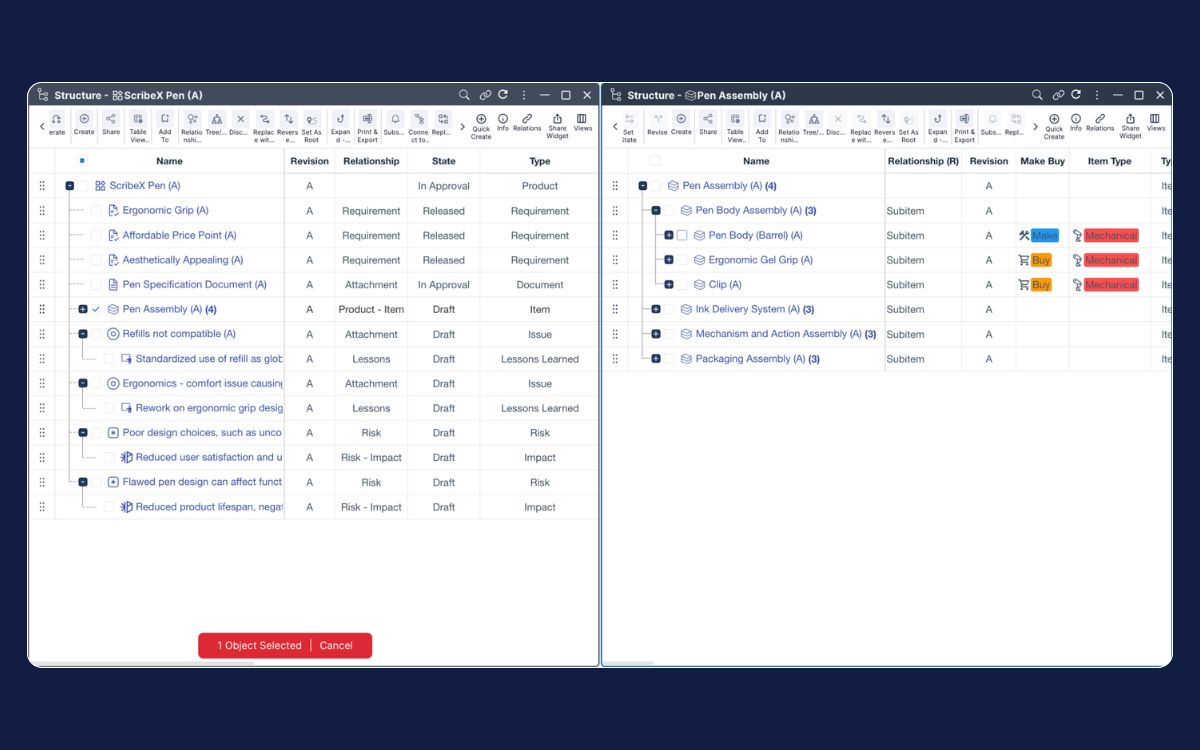Check the Ergonomic Grip (A) row checkbox
The width and height of the screenshot is (1200, 750).
click(x=96, y=211)
